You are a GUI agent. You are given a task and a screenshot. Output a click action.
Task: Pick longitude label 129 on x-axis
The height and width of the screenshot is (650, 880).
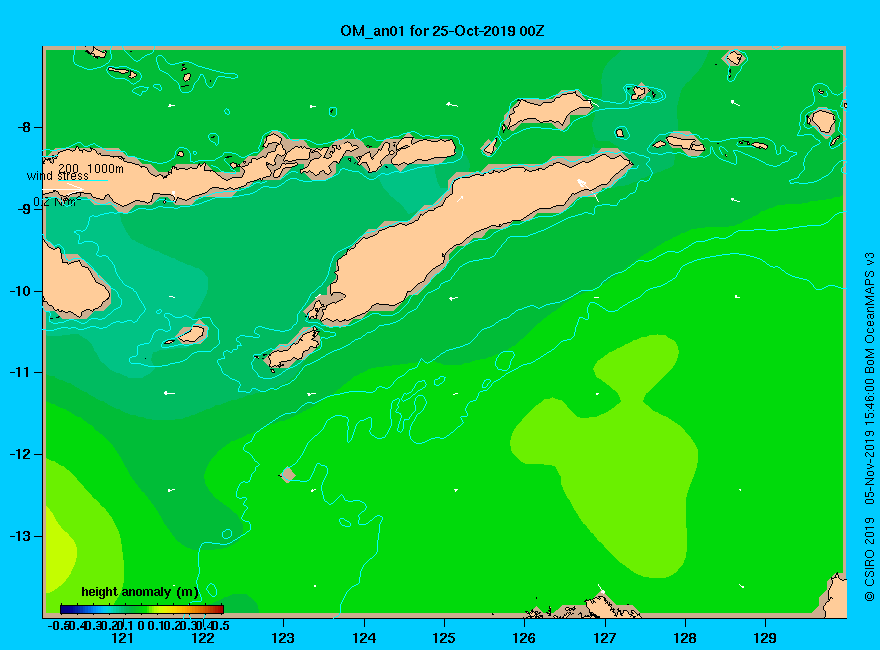765,638
